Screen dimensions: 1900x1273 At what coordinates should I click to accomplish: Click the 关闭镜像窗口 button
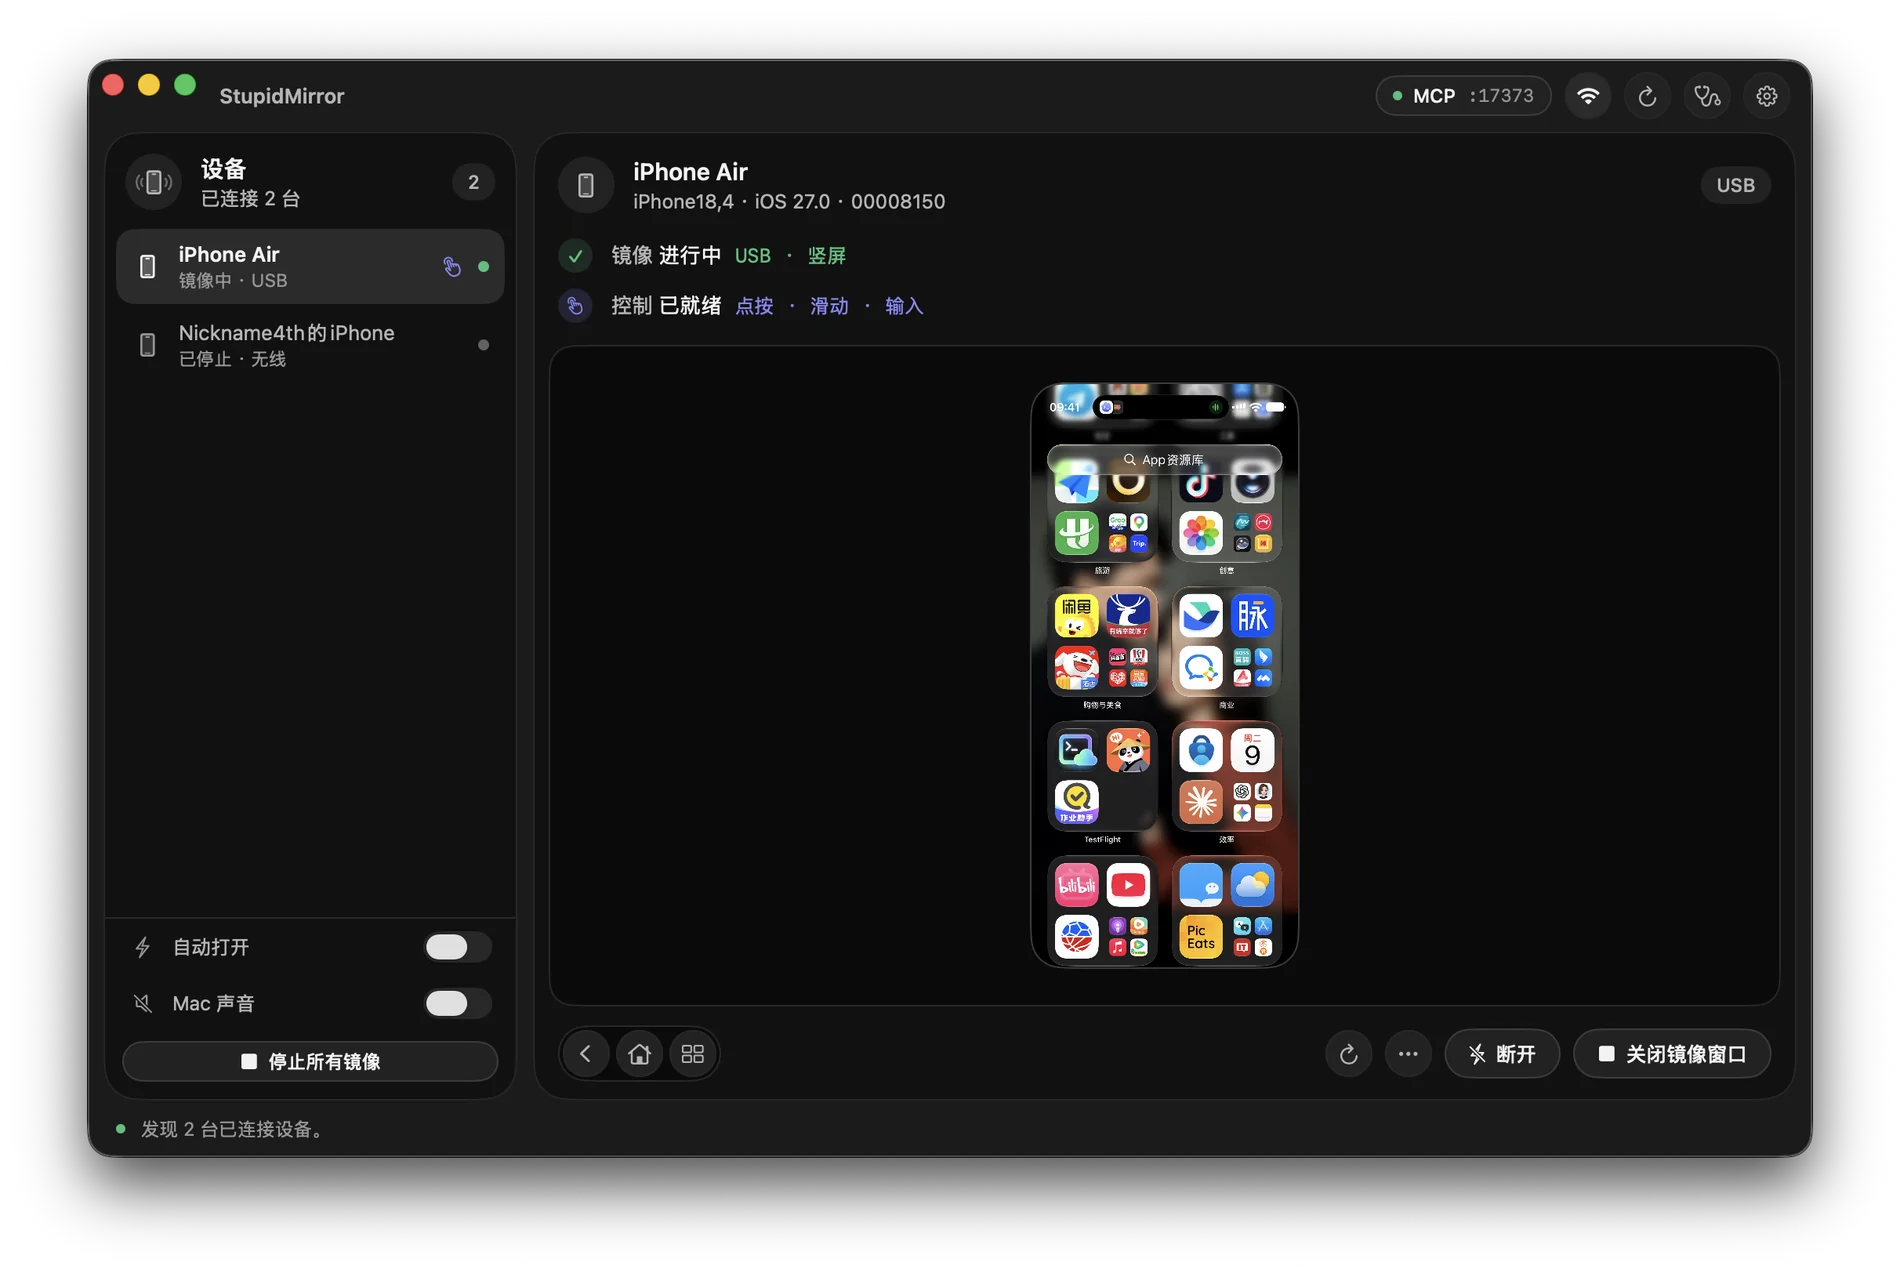click(1672, 1054)
